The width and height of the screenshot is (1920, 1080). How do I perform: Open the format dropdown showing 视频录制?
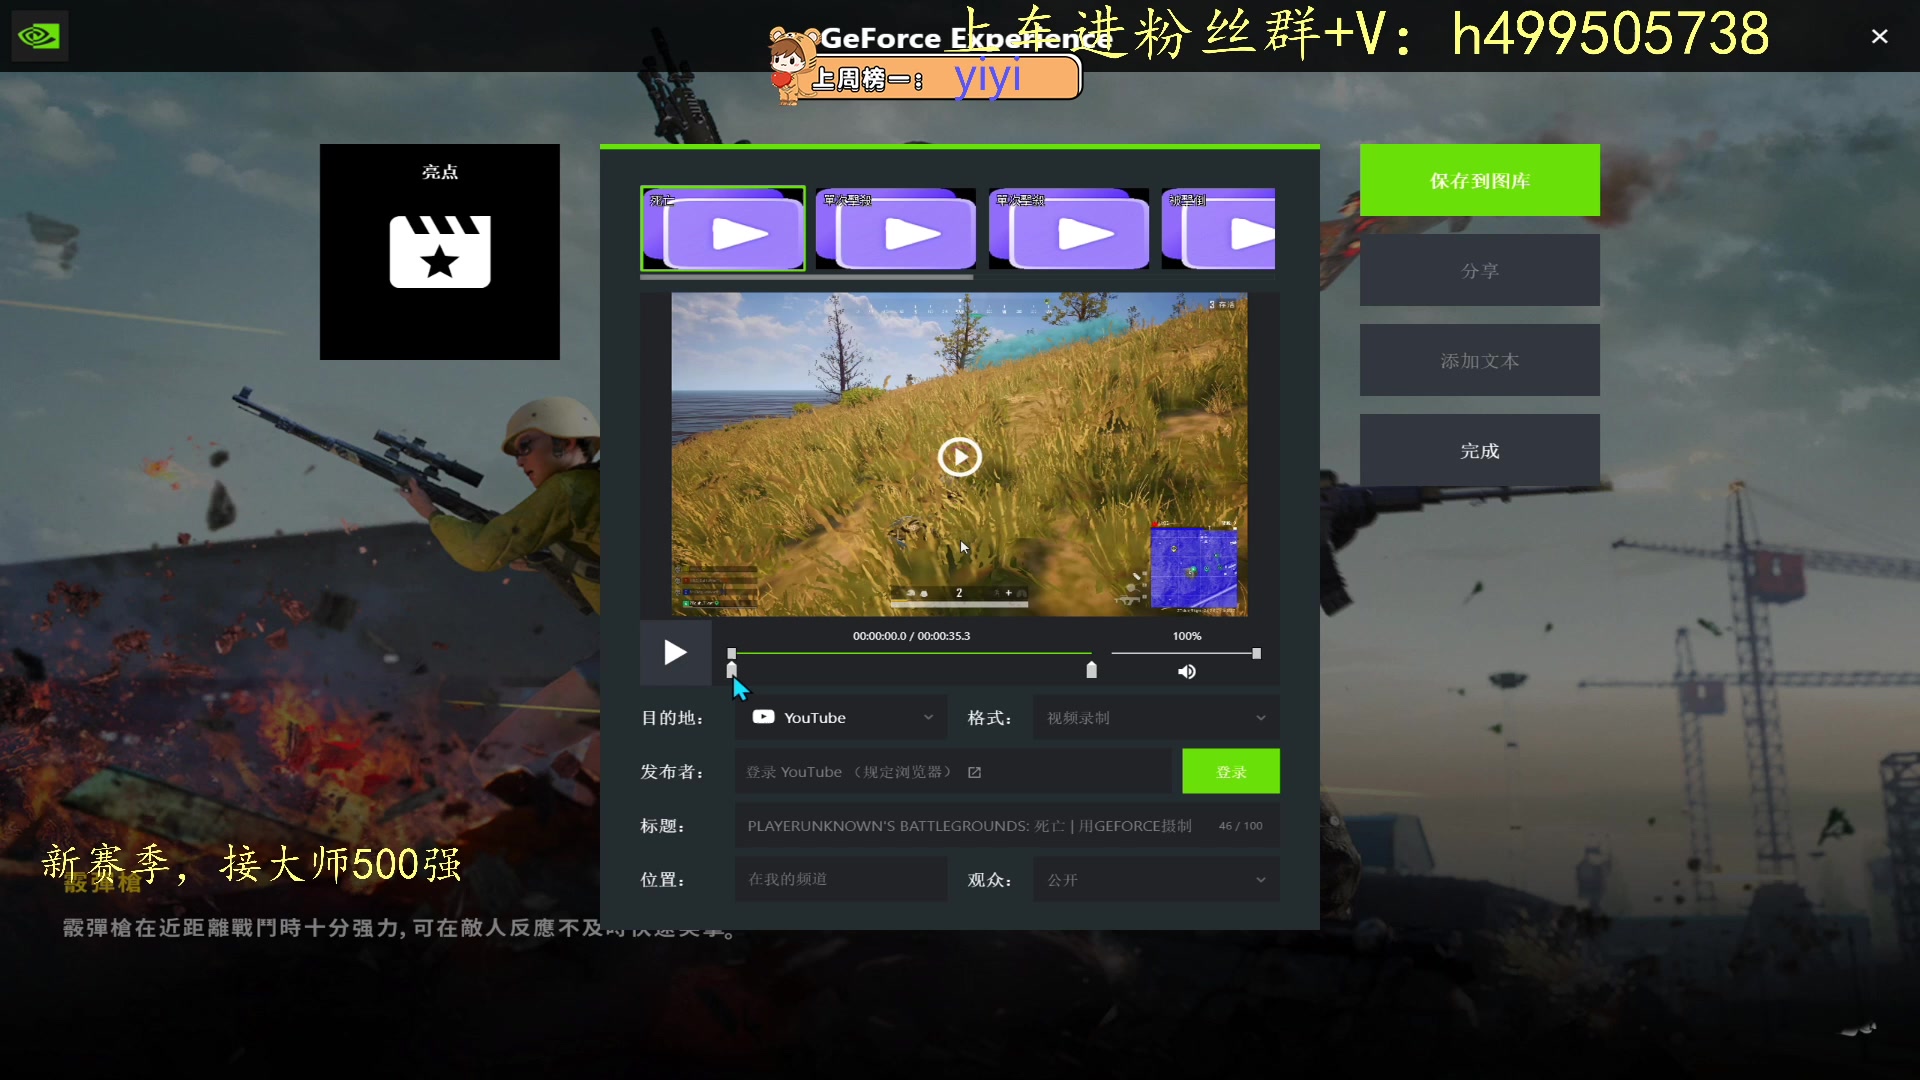(1156, 718)
